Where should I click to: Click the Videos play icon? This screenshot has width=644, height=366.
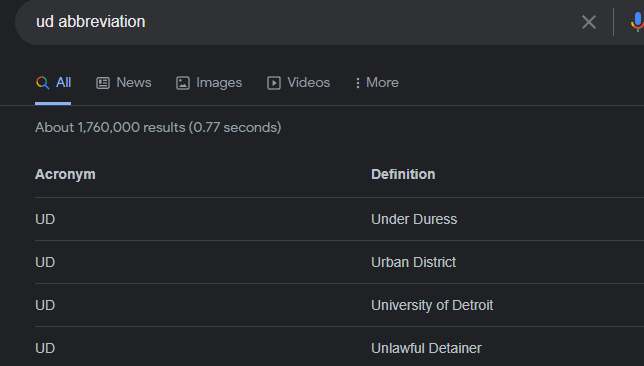(274, 83)
